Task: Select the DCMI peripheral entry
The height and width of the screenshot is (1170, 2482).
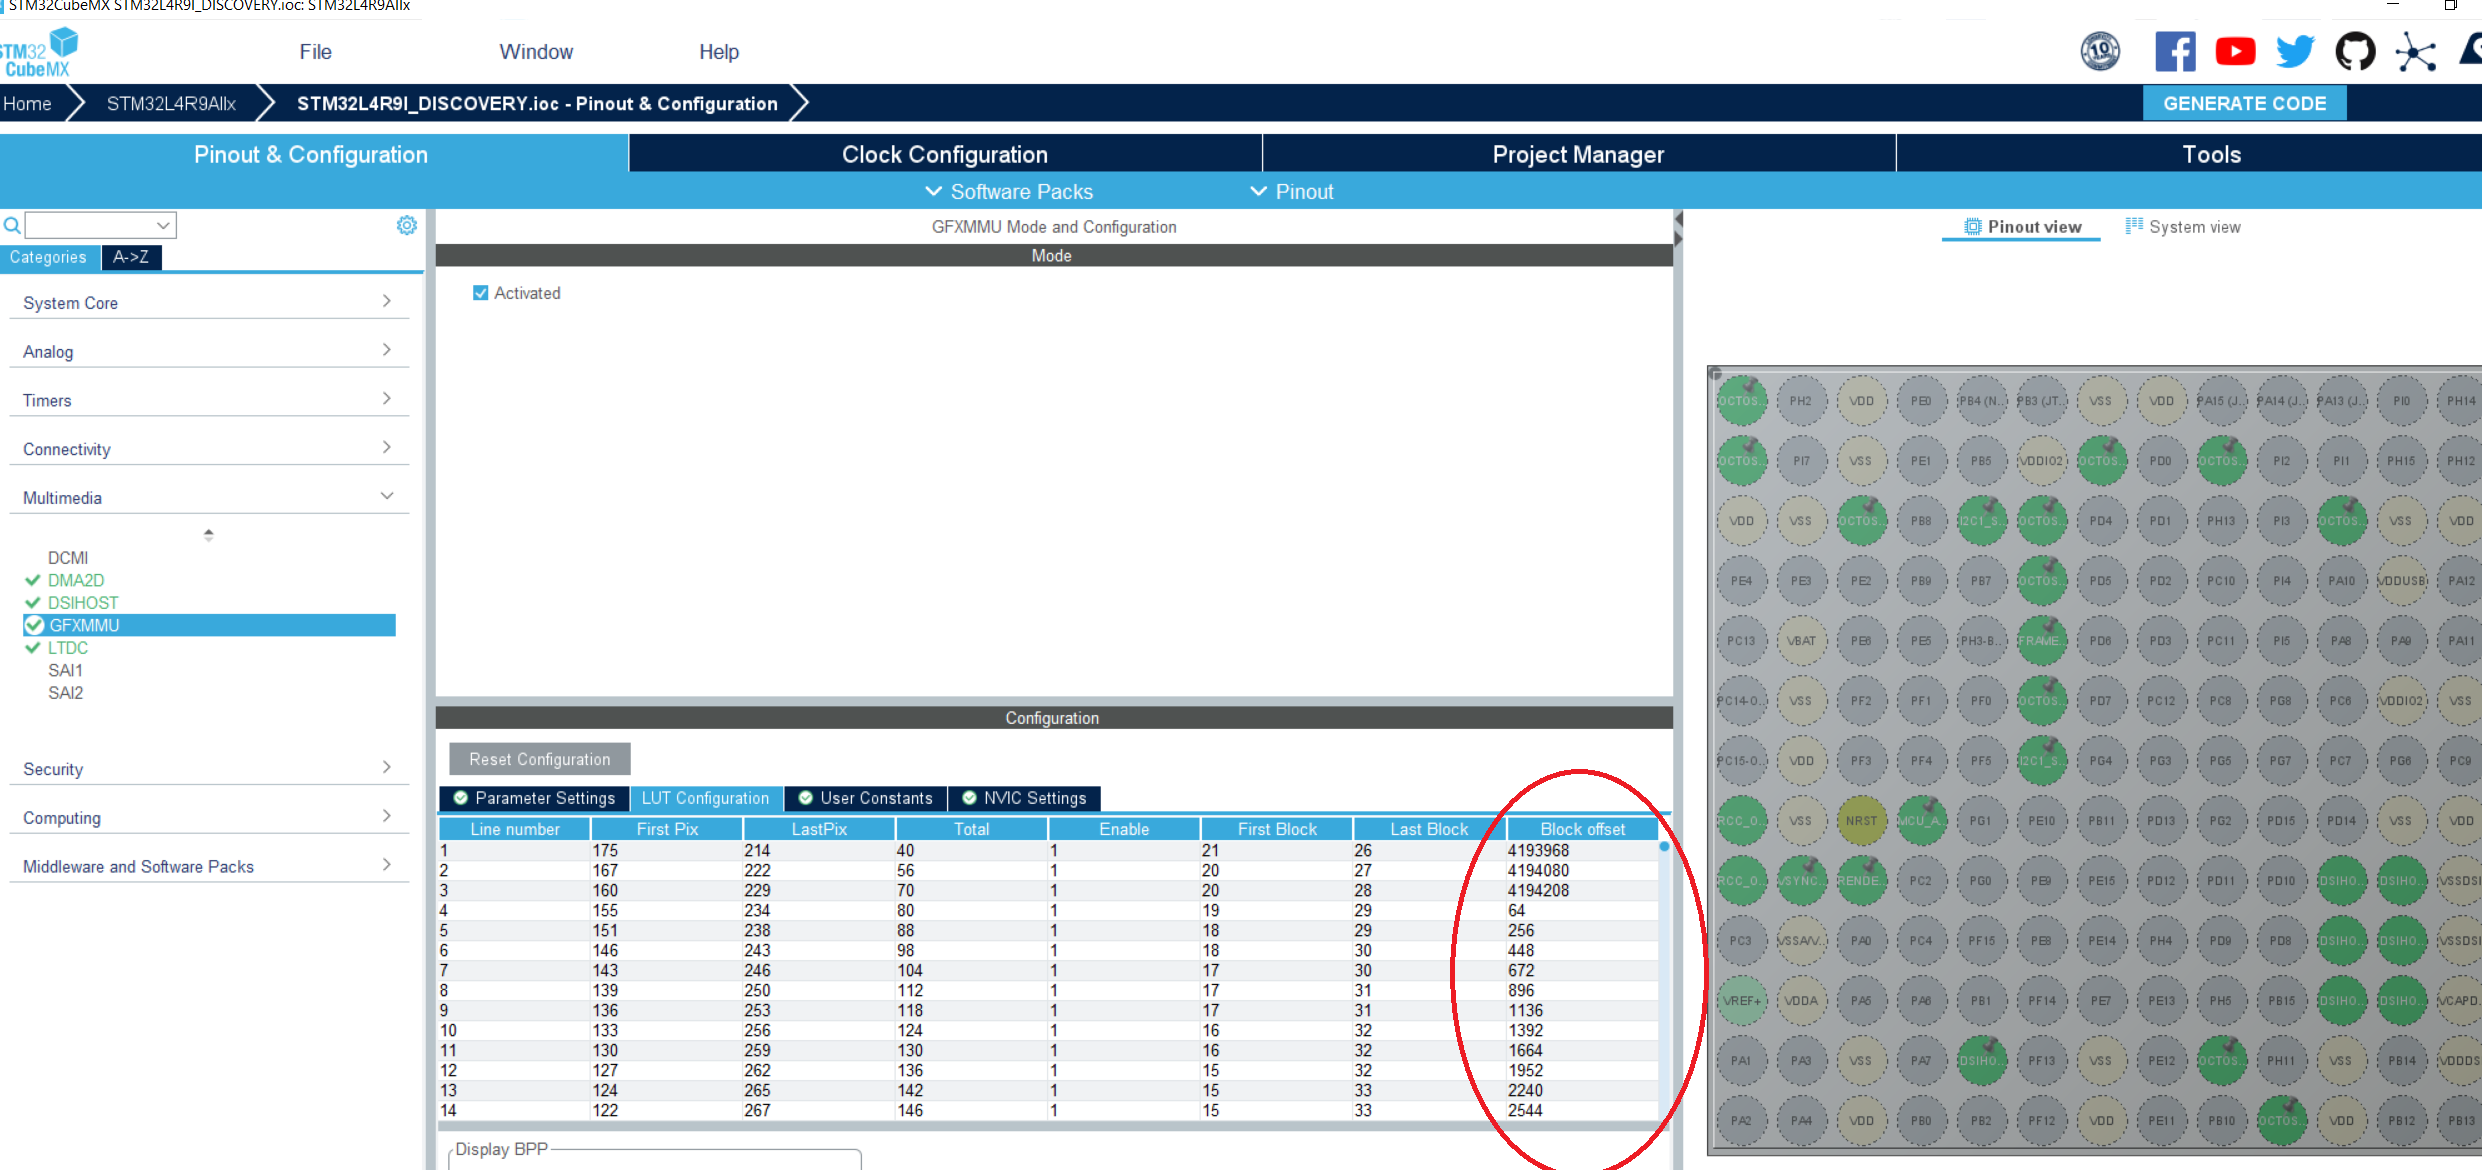Action: (x=68, y=558)
